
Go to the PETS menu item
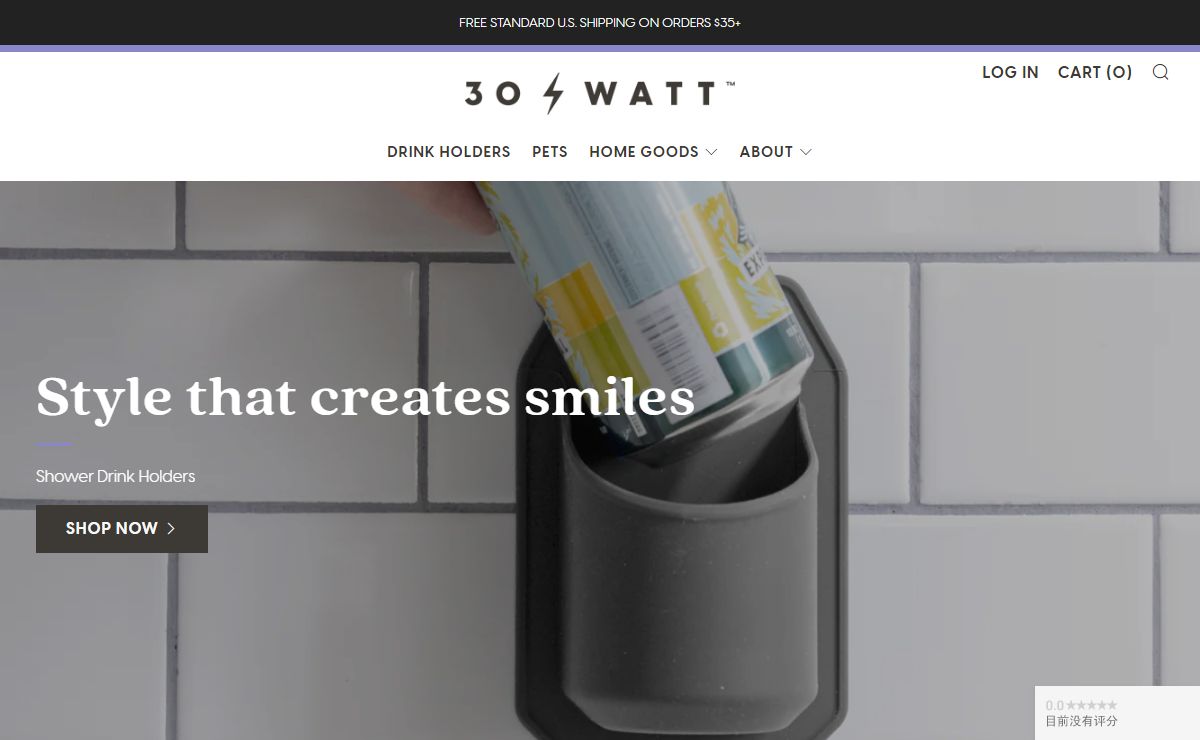pos(550,152)
